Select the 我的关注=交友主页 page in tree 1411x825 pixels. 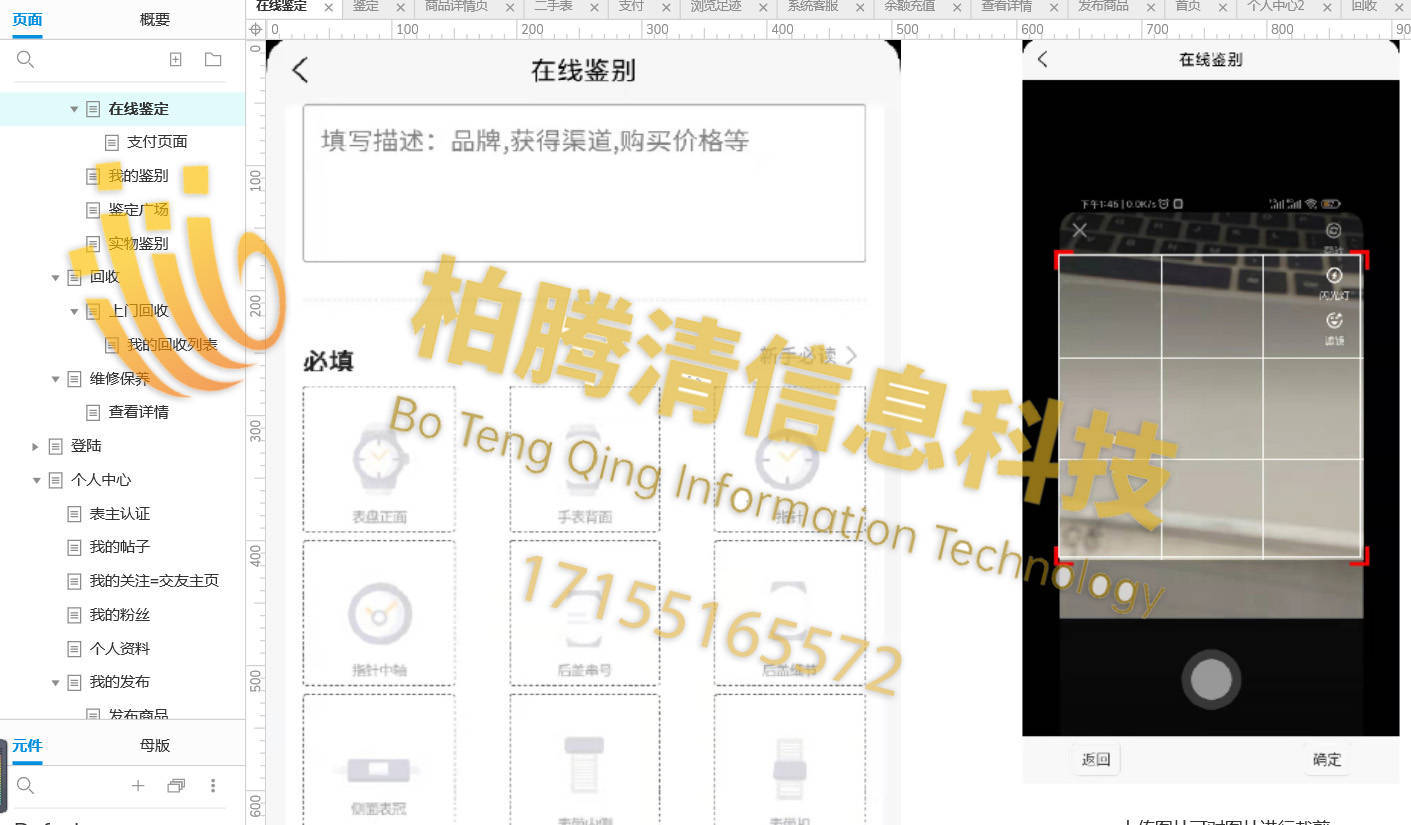coord(154,581)
